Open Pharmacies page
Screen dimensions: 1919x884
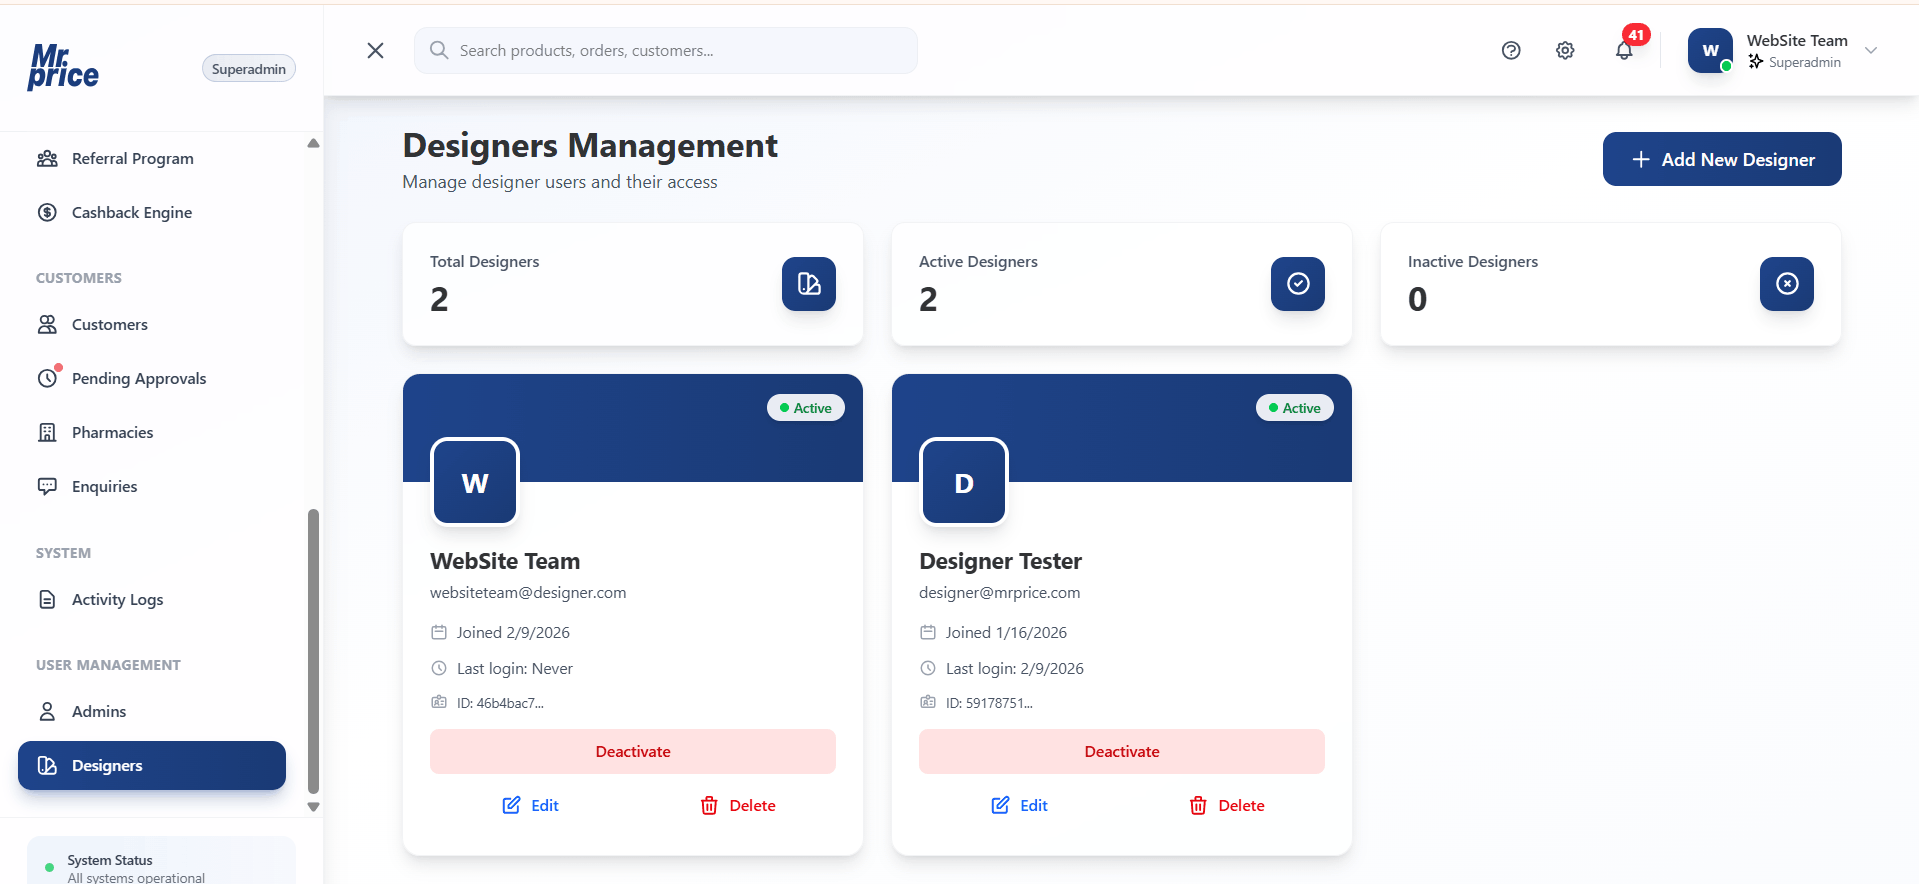[x=152, y=432]
